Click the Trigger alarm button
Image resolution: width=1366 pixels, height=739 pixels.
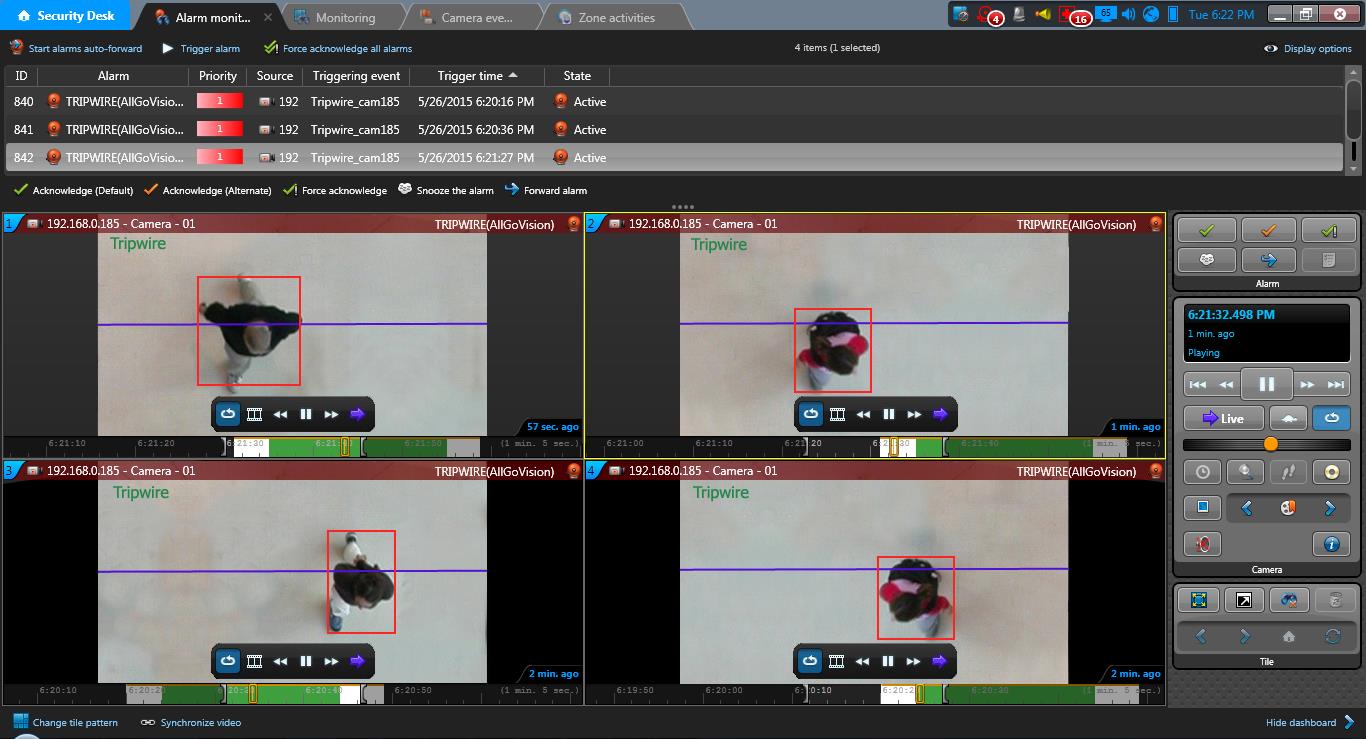point(201,48)
